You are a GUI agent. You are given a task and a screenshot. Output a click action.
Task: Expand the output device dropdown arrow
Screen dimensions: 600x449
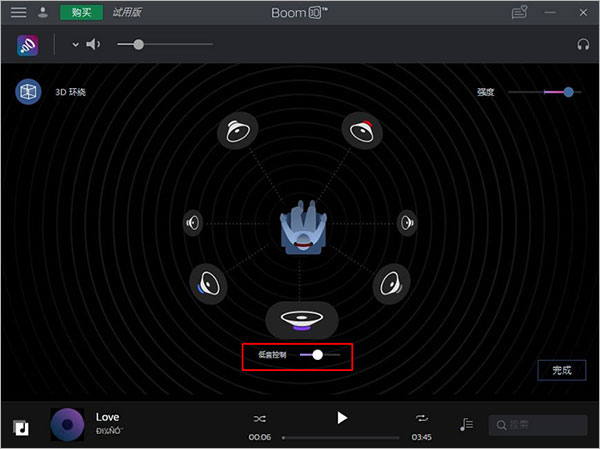[75, 45]
